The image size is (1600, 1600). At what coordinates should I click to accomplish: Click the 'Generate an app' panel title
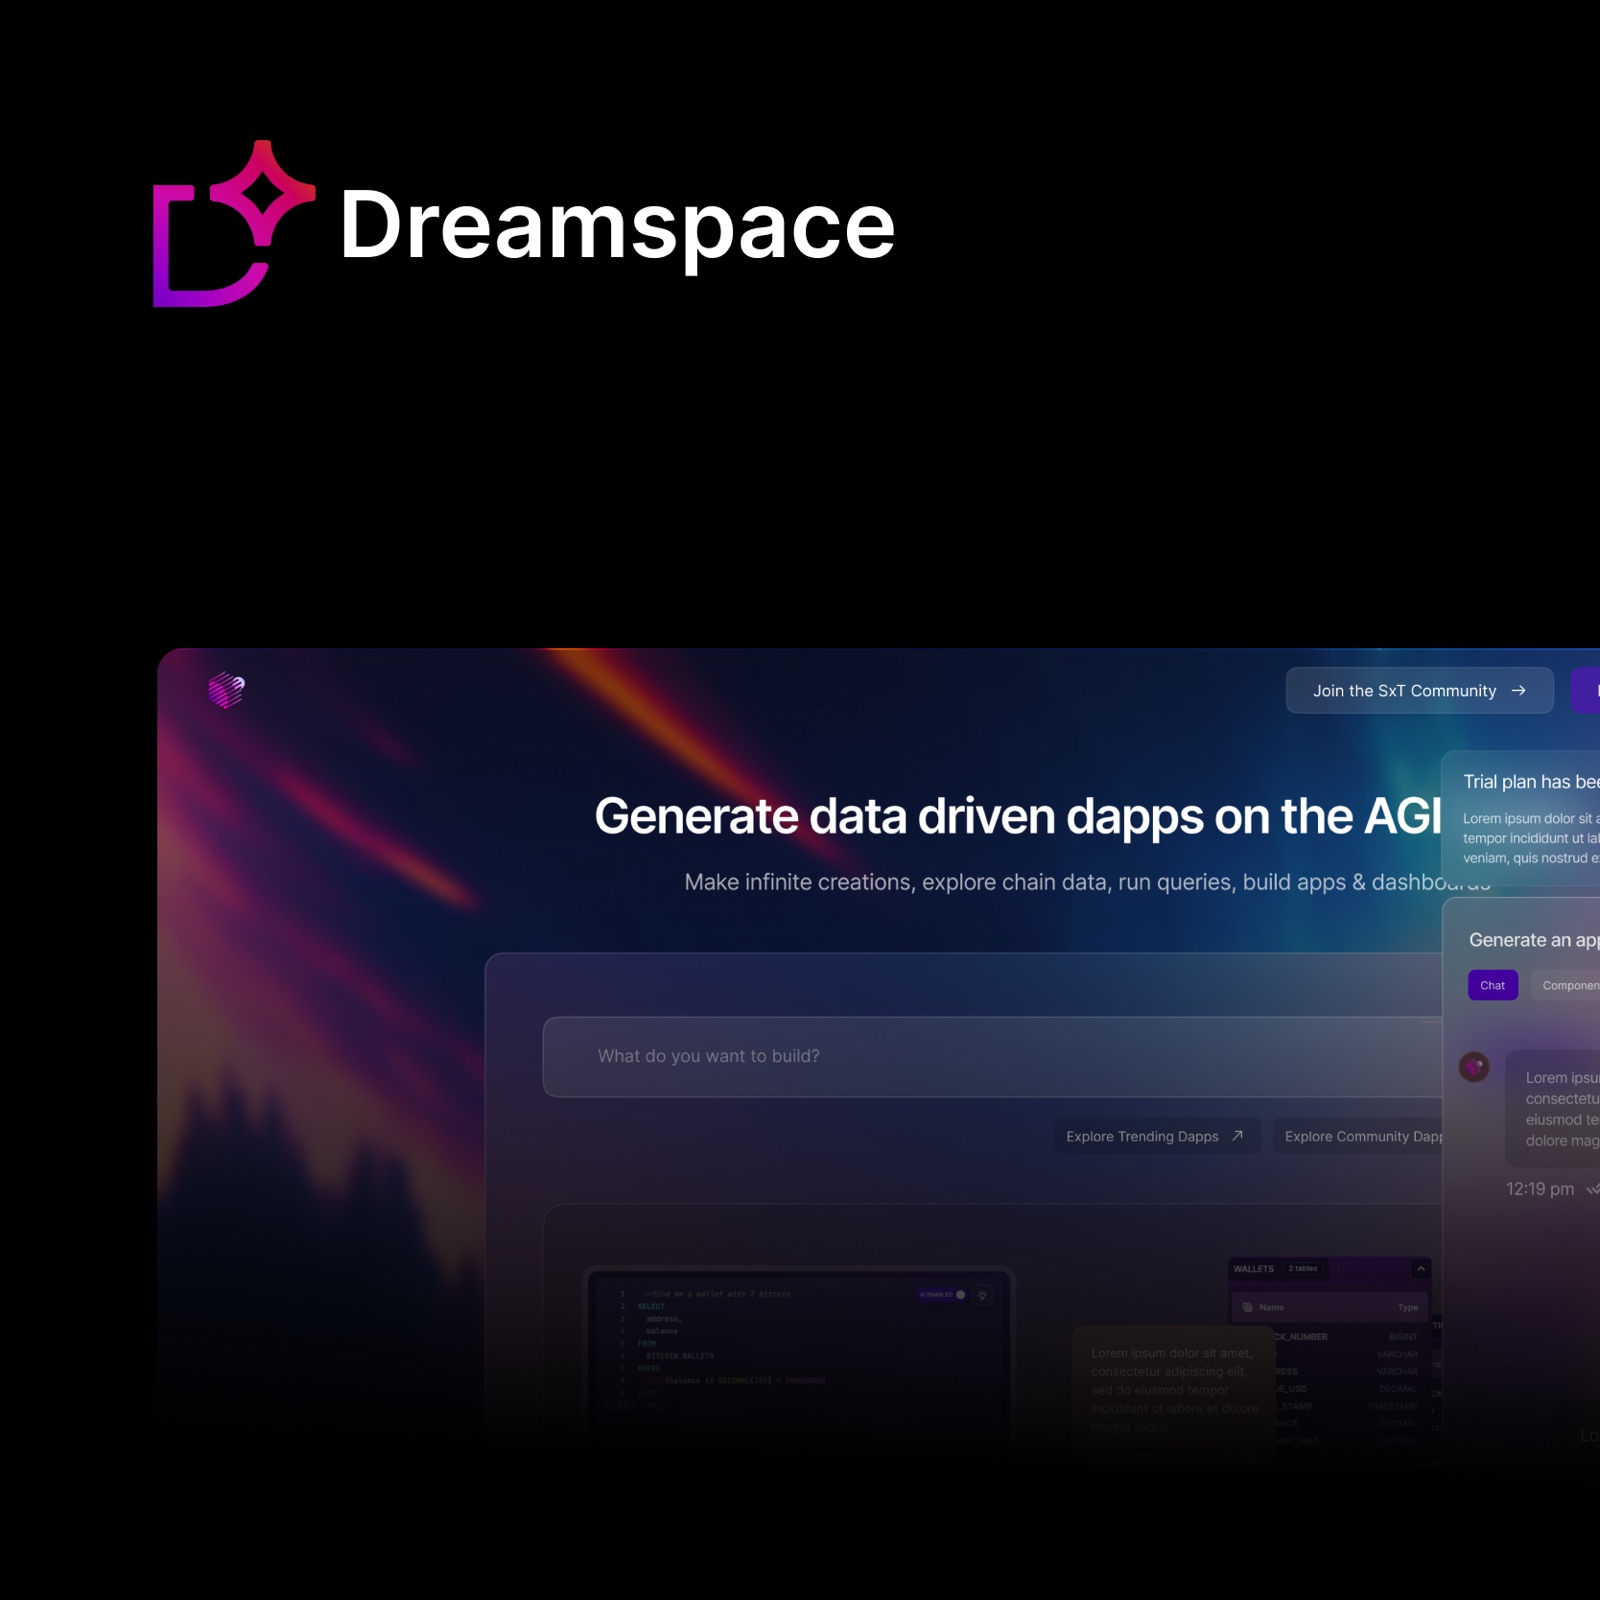tap(1534, 940)
